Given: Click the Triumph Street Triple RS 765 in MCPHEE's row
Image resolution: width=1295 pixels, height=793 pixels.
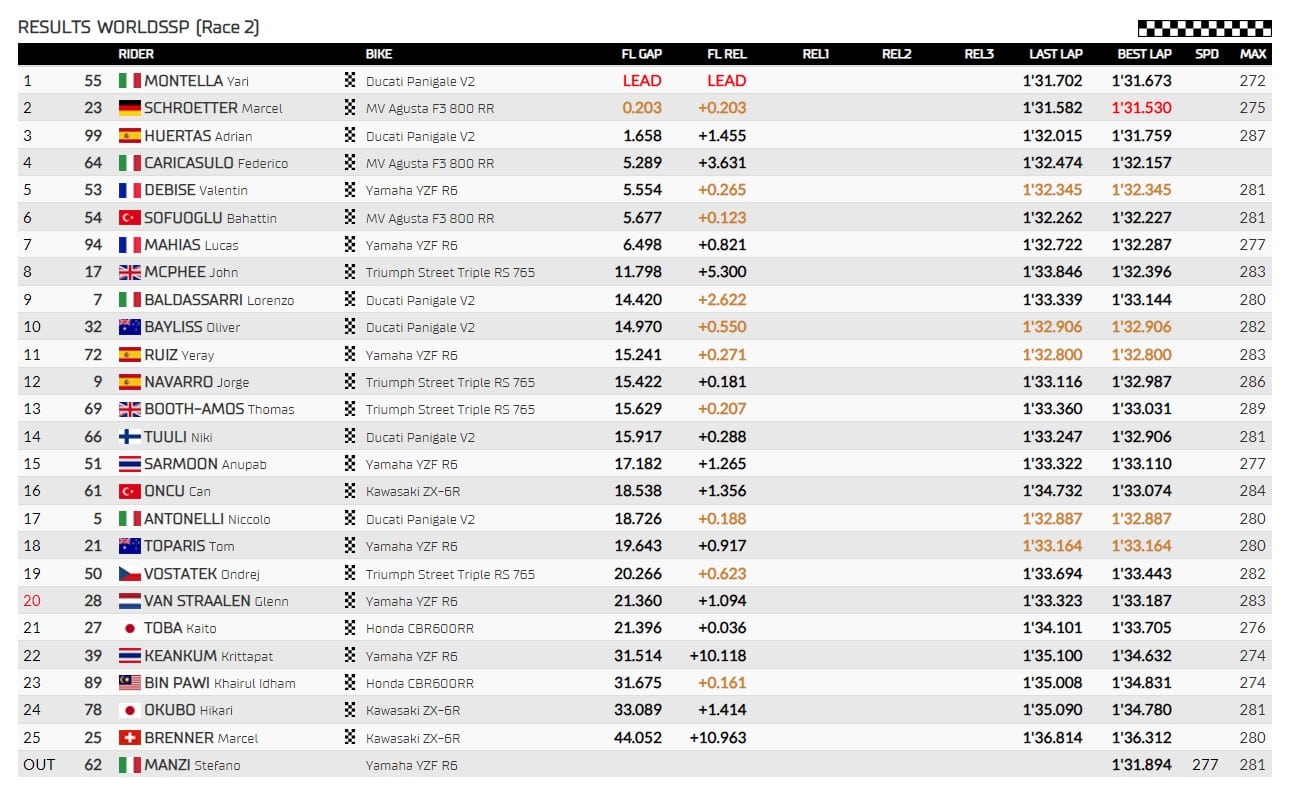Looking at the screenshot, I should [x=450, y=272].
